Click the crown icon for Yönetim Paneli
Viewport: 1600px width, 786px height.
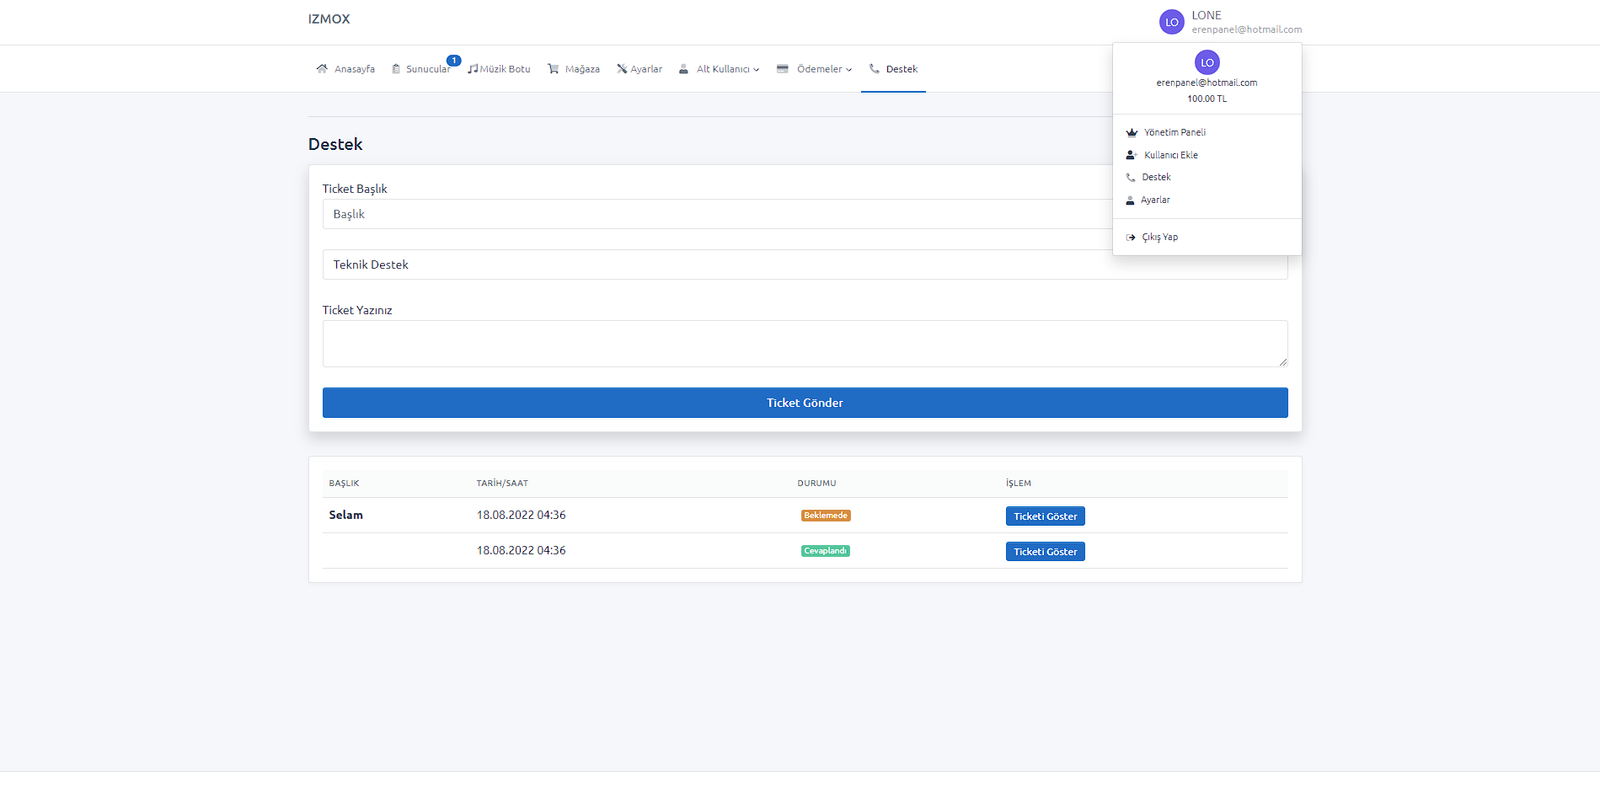pyautogui.click(x=1132, y=133)
